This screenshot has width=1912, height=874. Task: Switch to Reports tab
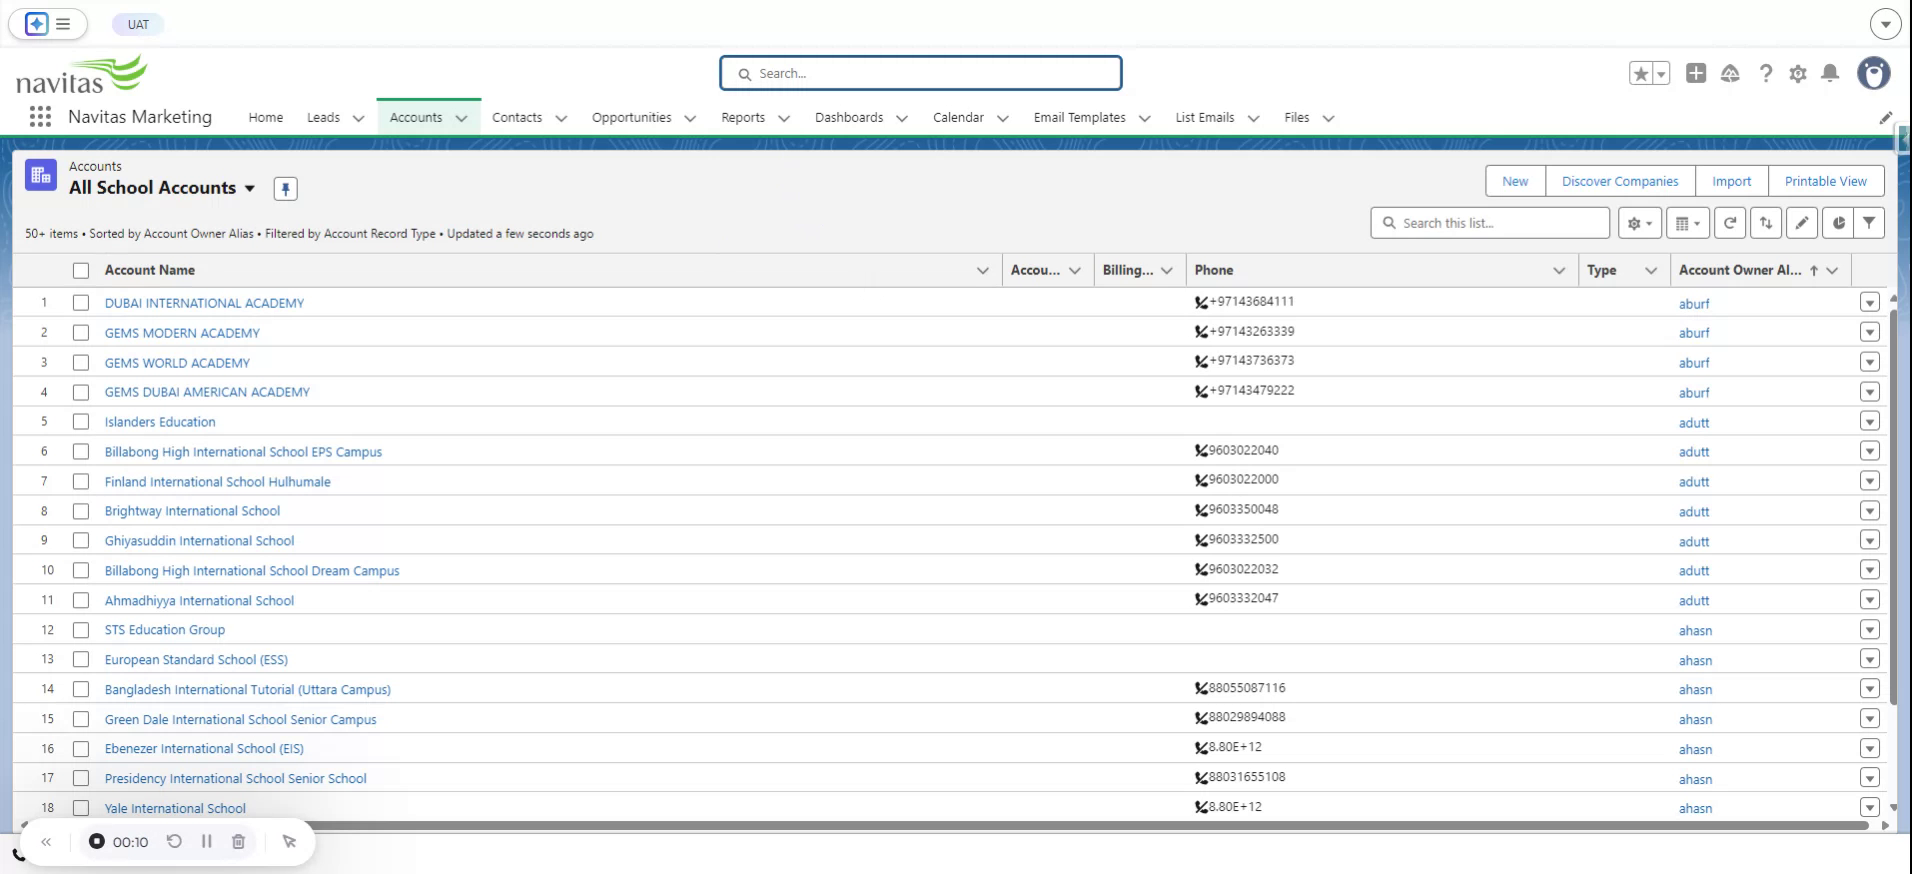[x=743, y=117]
